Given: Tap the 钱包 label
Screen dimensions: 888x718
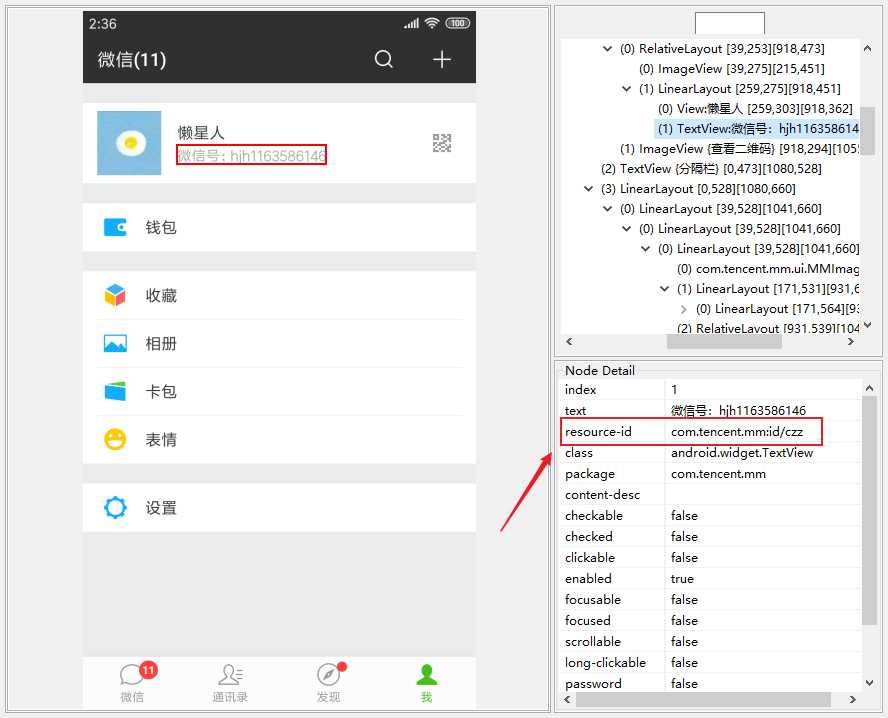Looking at the screenshot, I should (x=161, y=227).
